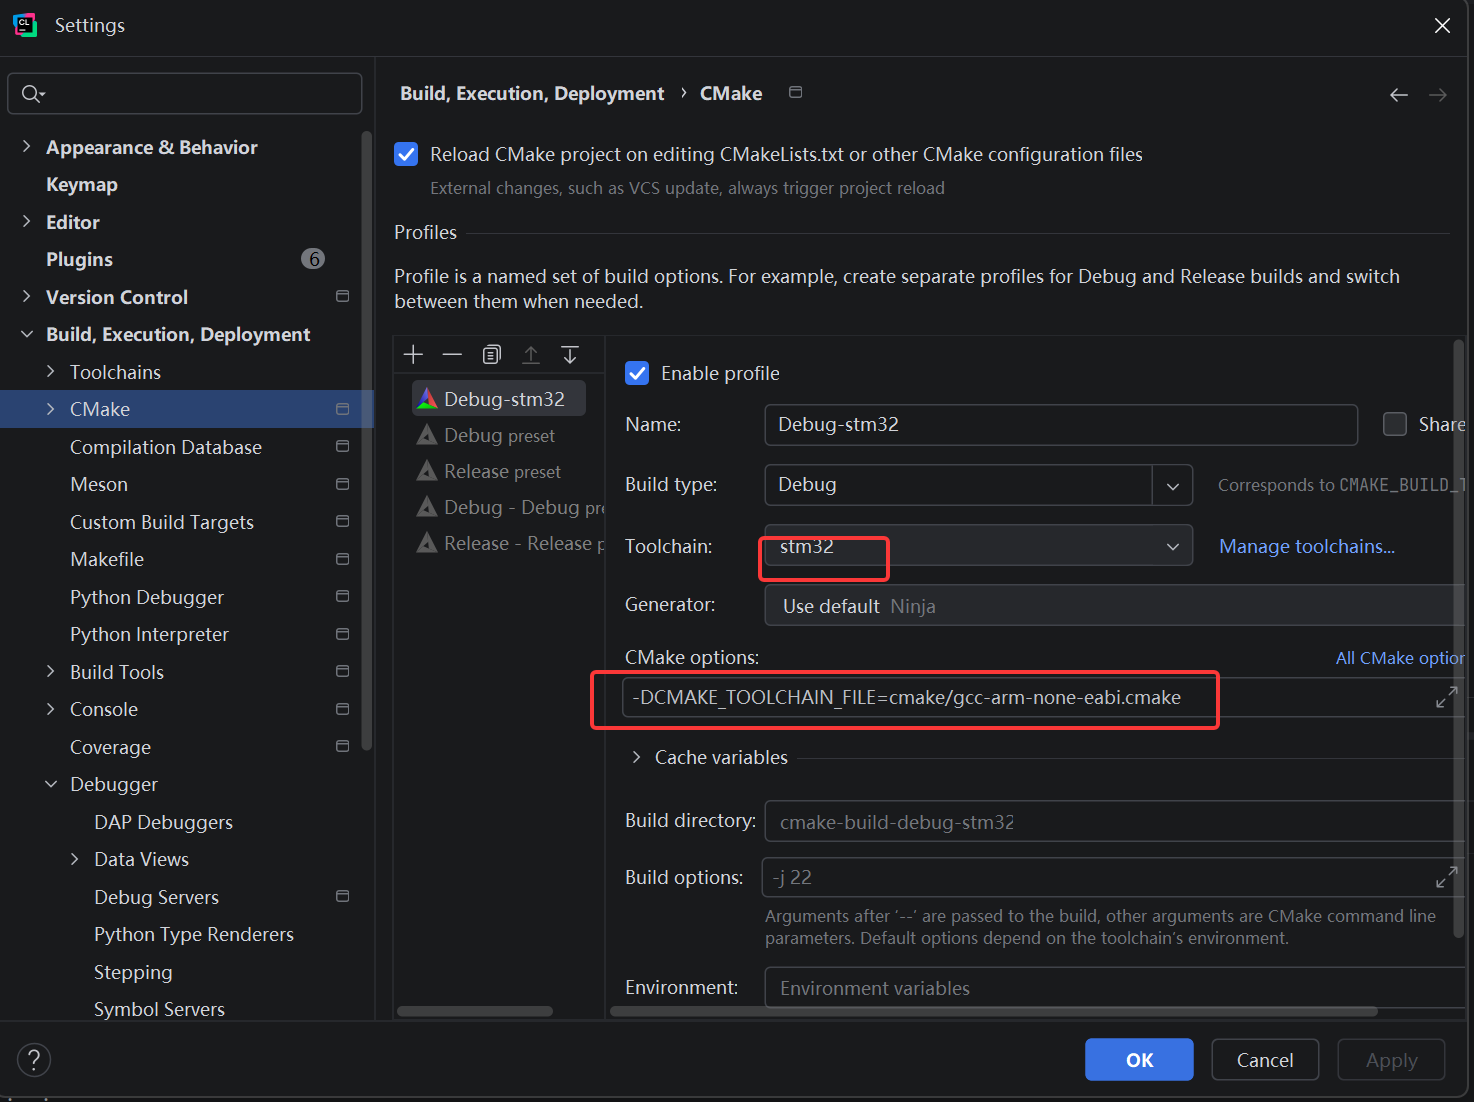
Task: Select Compilation Database settings
Action: [x=166, y=447]
